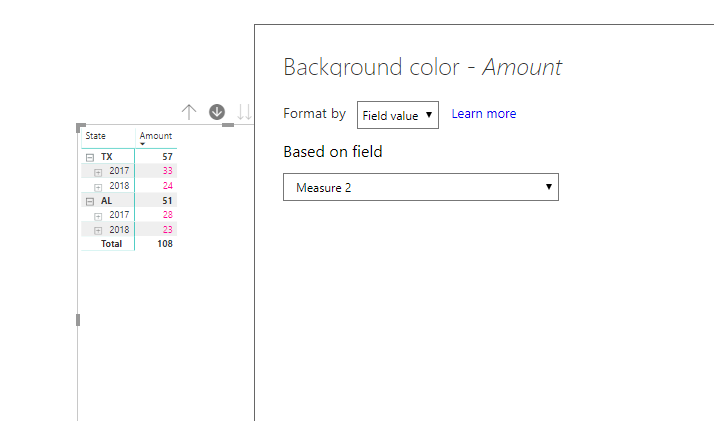Click the left-side resize handle of the matrix
Viewport: 714px width, 421px height.
click(x=78, y=320)
